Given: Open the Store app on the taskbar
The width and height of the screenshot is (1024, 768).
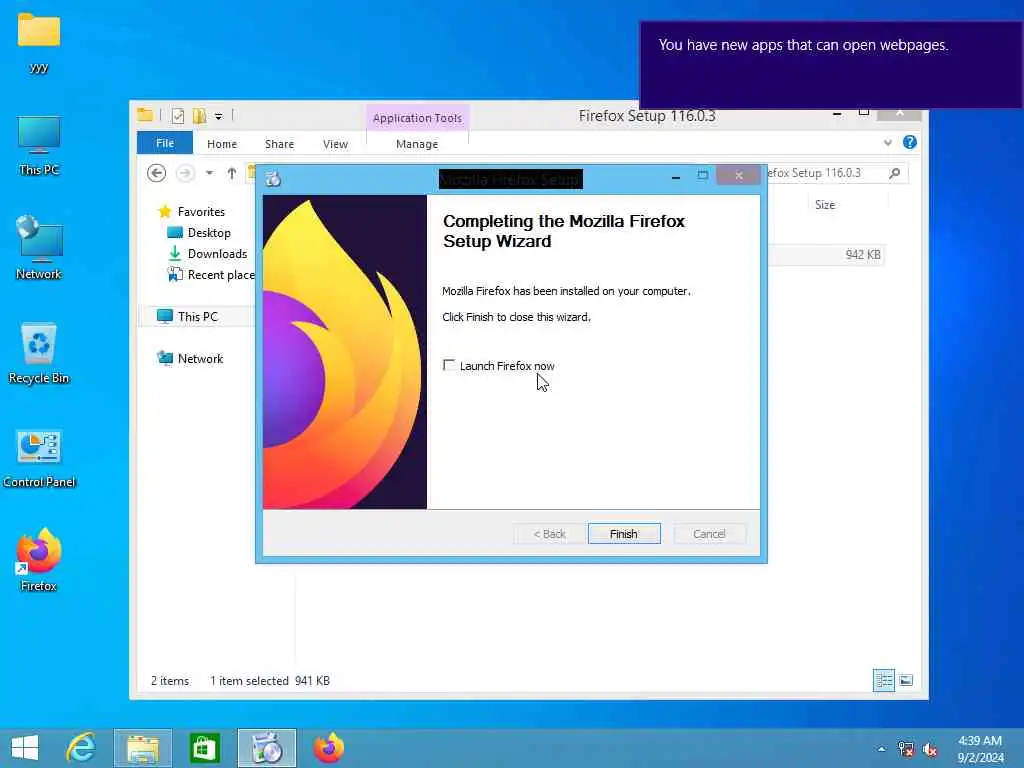Looking at the screenshot, I should tap(204, 748).
